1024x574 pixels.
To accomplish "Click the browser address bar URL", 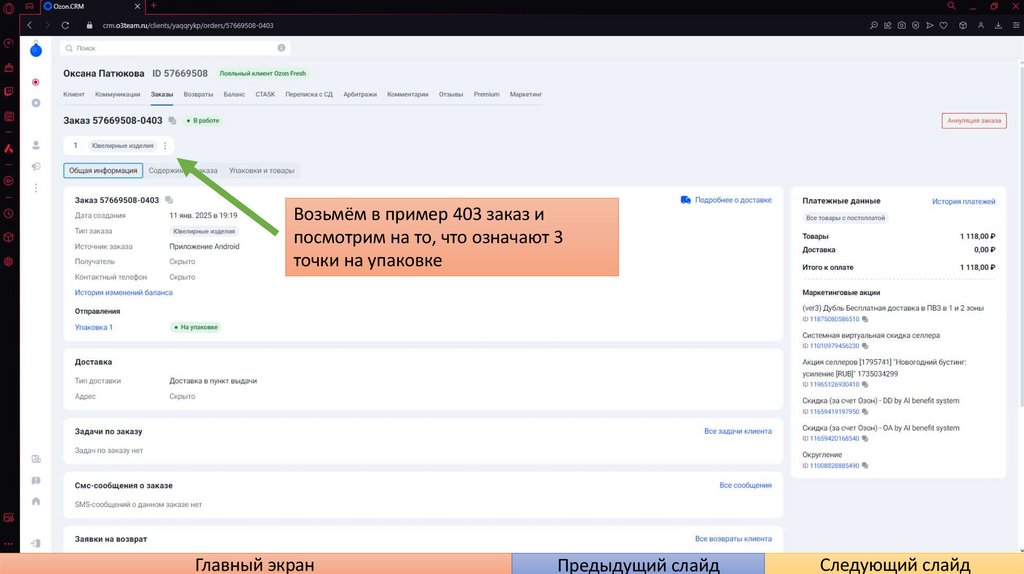I will pos(188,25).
